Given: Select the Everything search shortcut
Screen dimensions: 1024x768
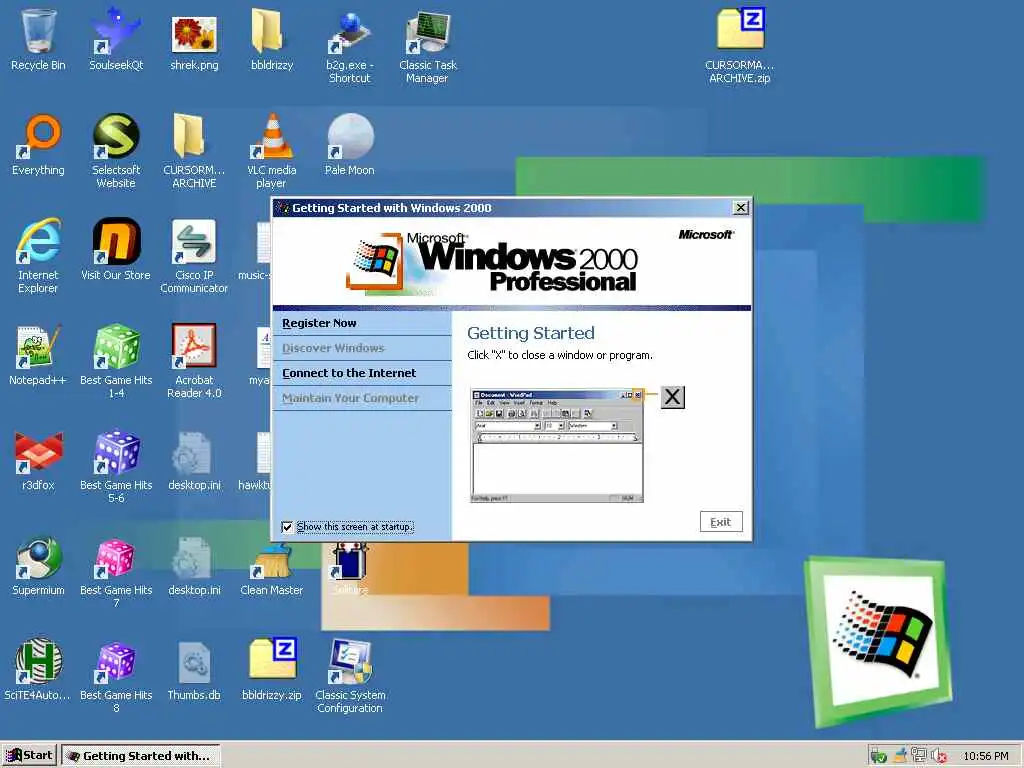Looking at the screenshot, I should [x=38, y=136].
